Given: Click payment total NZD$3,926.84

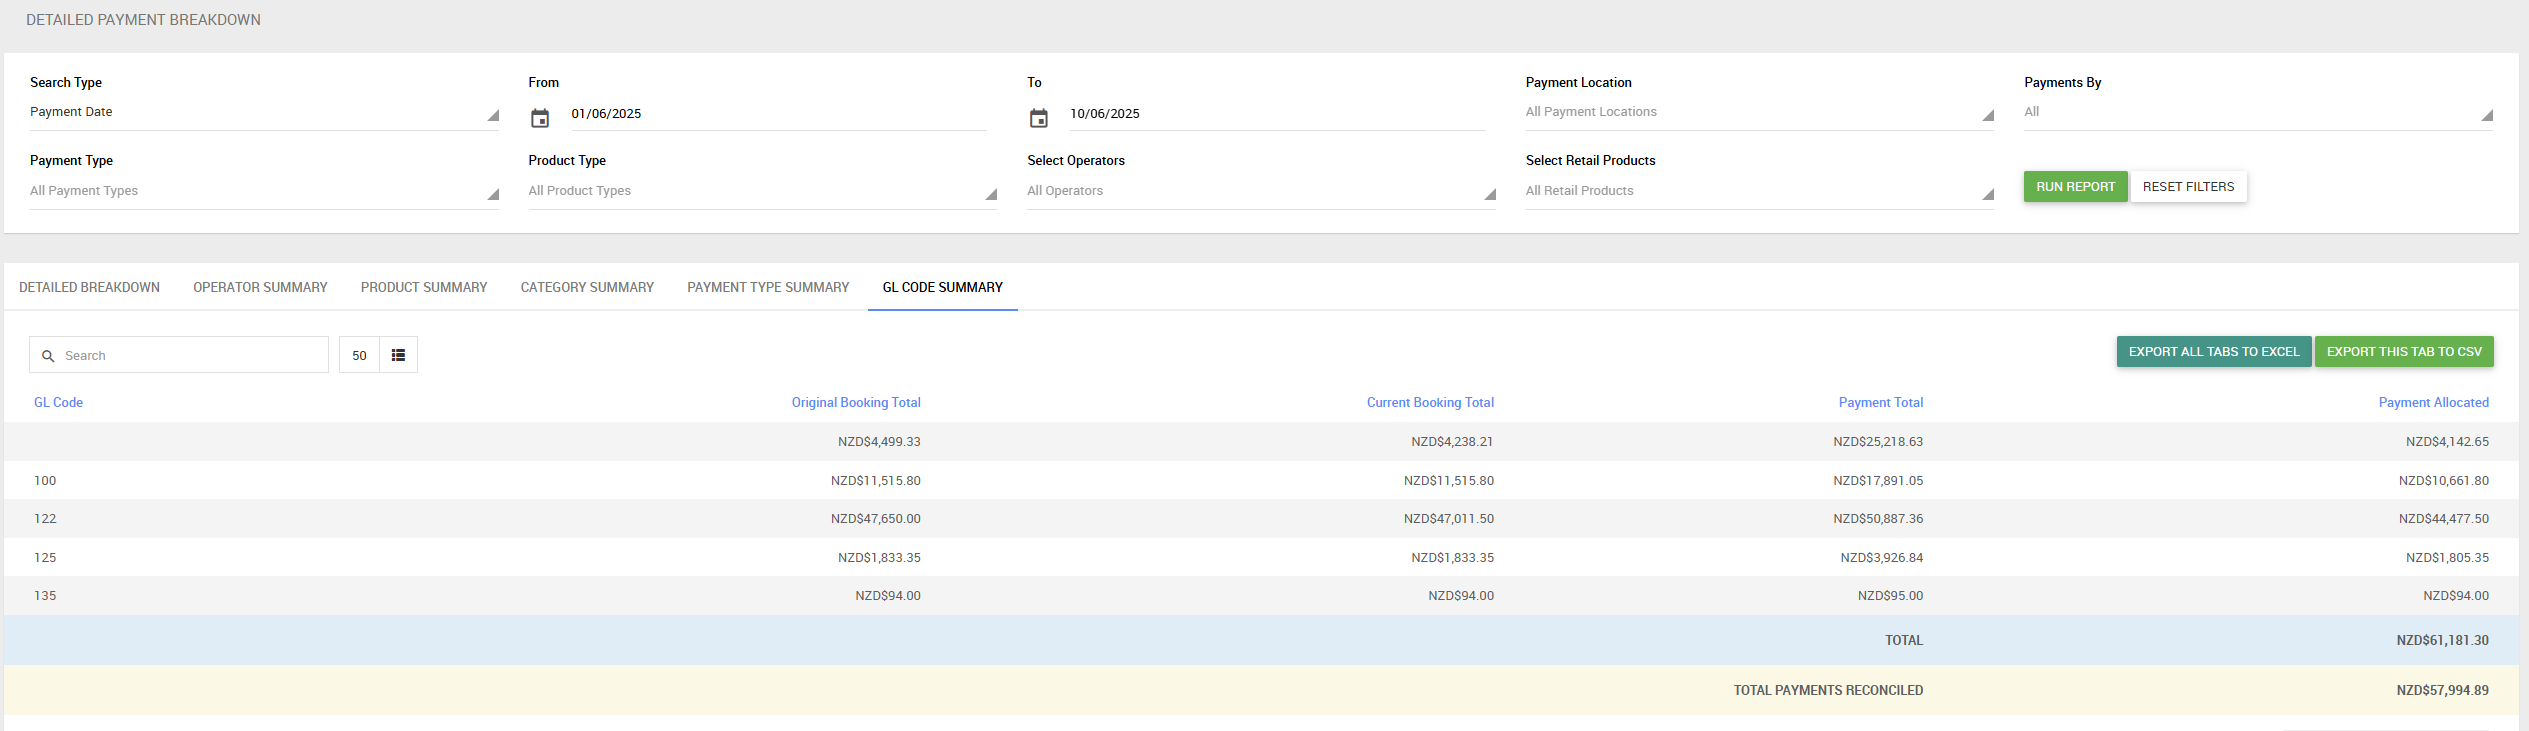Looking at the screenshot, I should 1881,558.
